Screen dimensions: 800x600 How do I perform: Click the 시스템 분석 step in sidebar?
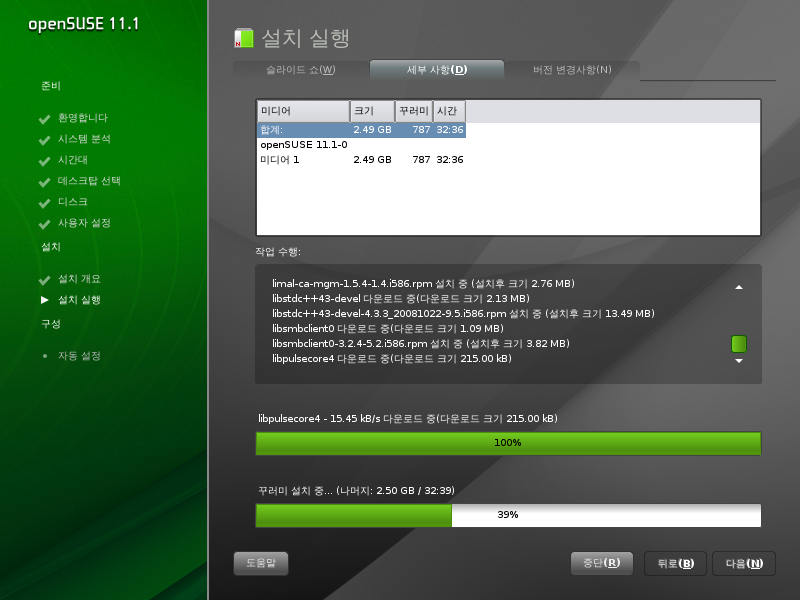[84, 139]
